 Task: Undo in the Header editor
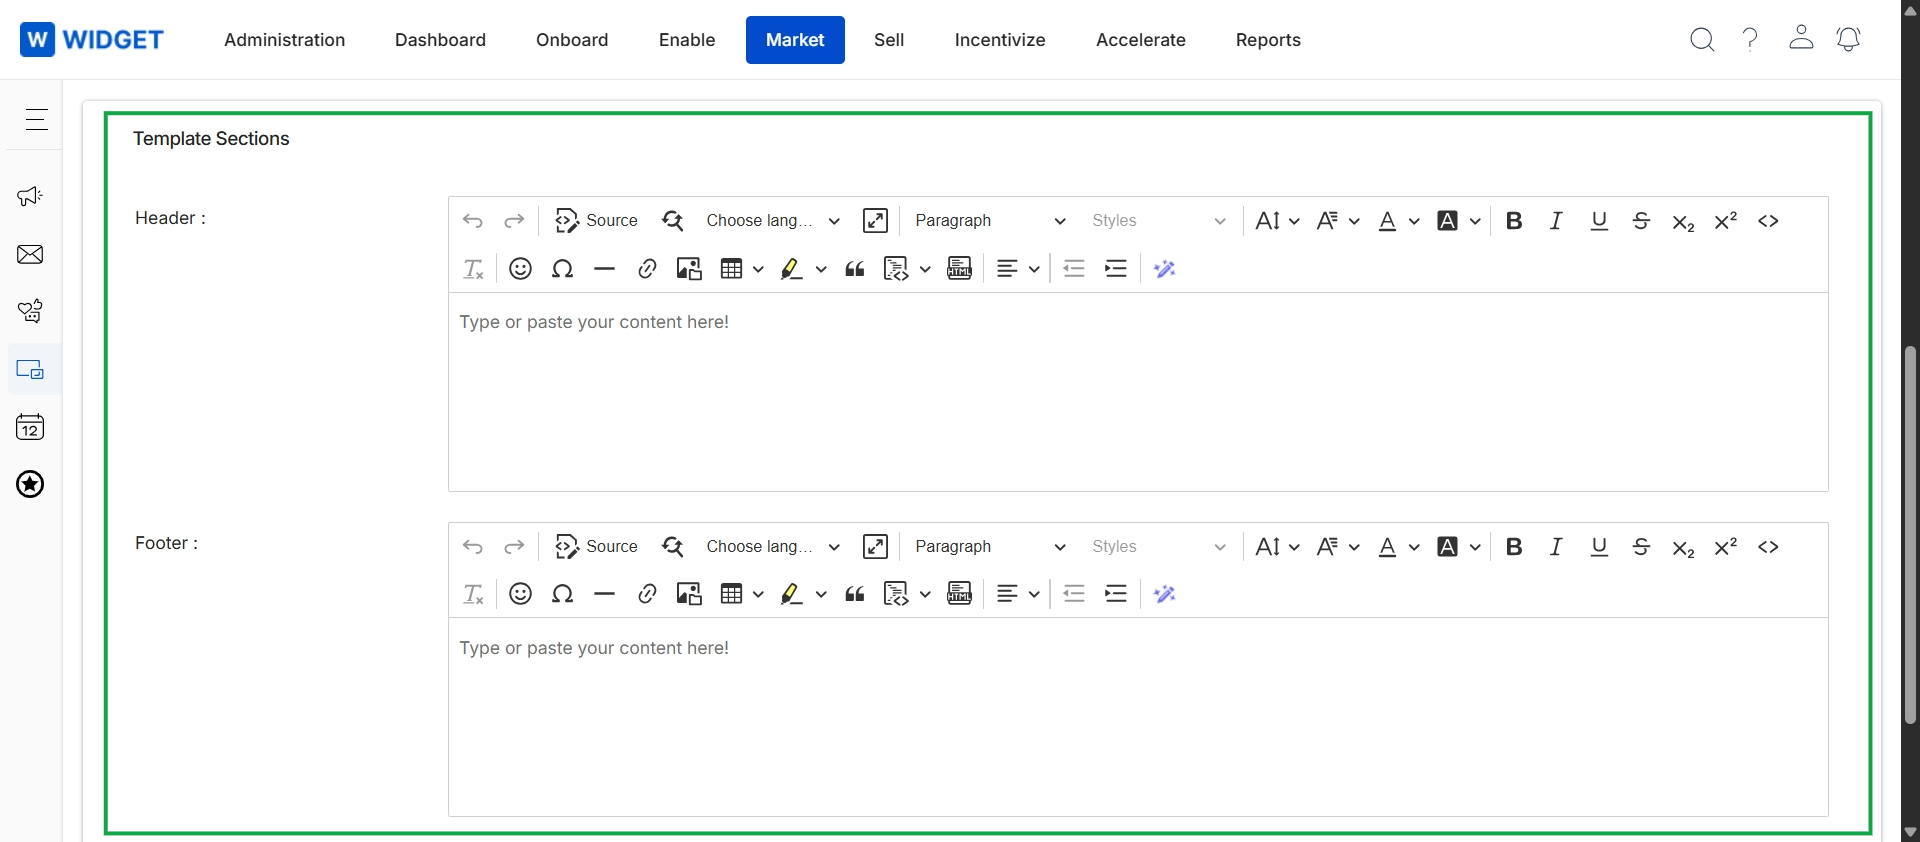pyautogui.click(x=473, y=221)
